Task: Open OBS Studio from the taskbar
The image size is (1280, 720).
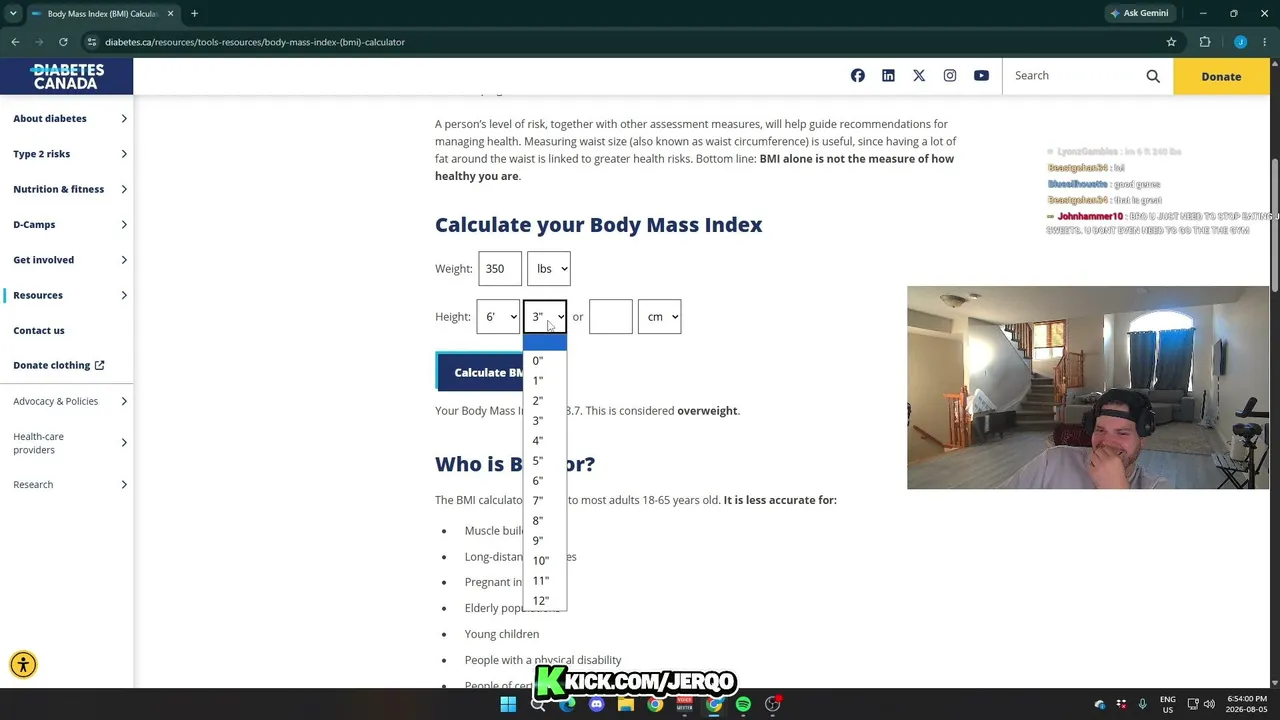Action: 773,704
